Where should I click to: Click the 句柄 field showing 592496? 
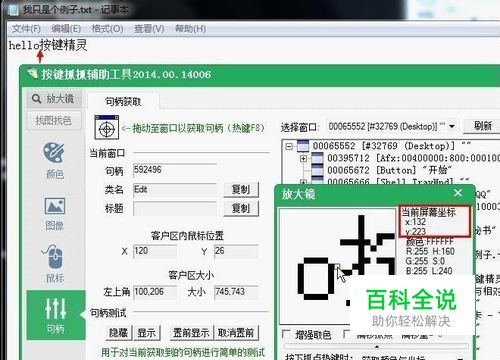pyautogui.click(x=175, y=170)
